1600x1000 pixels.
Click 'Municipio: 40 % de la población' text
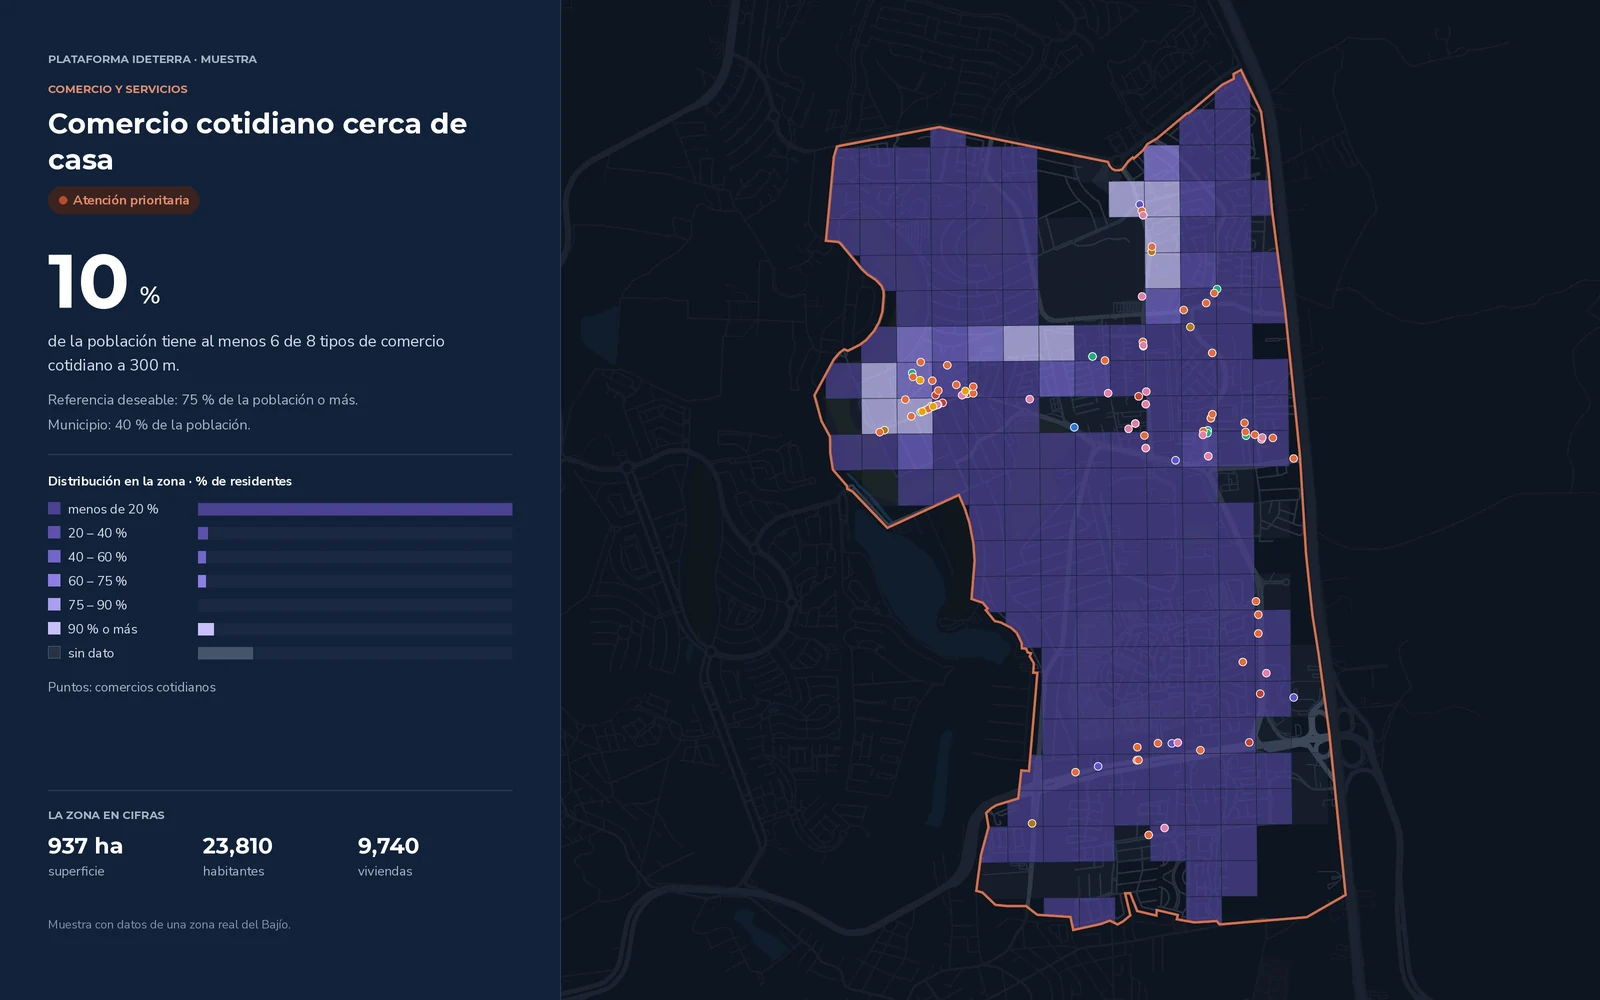tap(149, 425)
